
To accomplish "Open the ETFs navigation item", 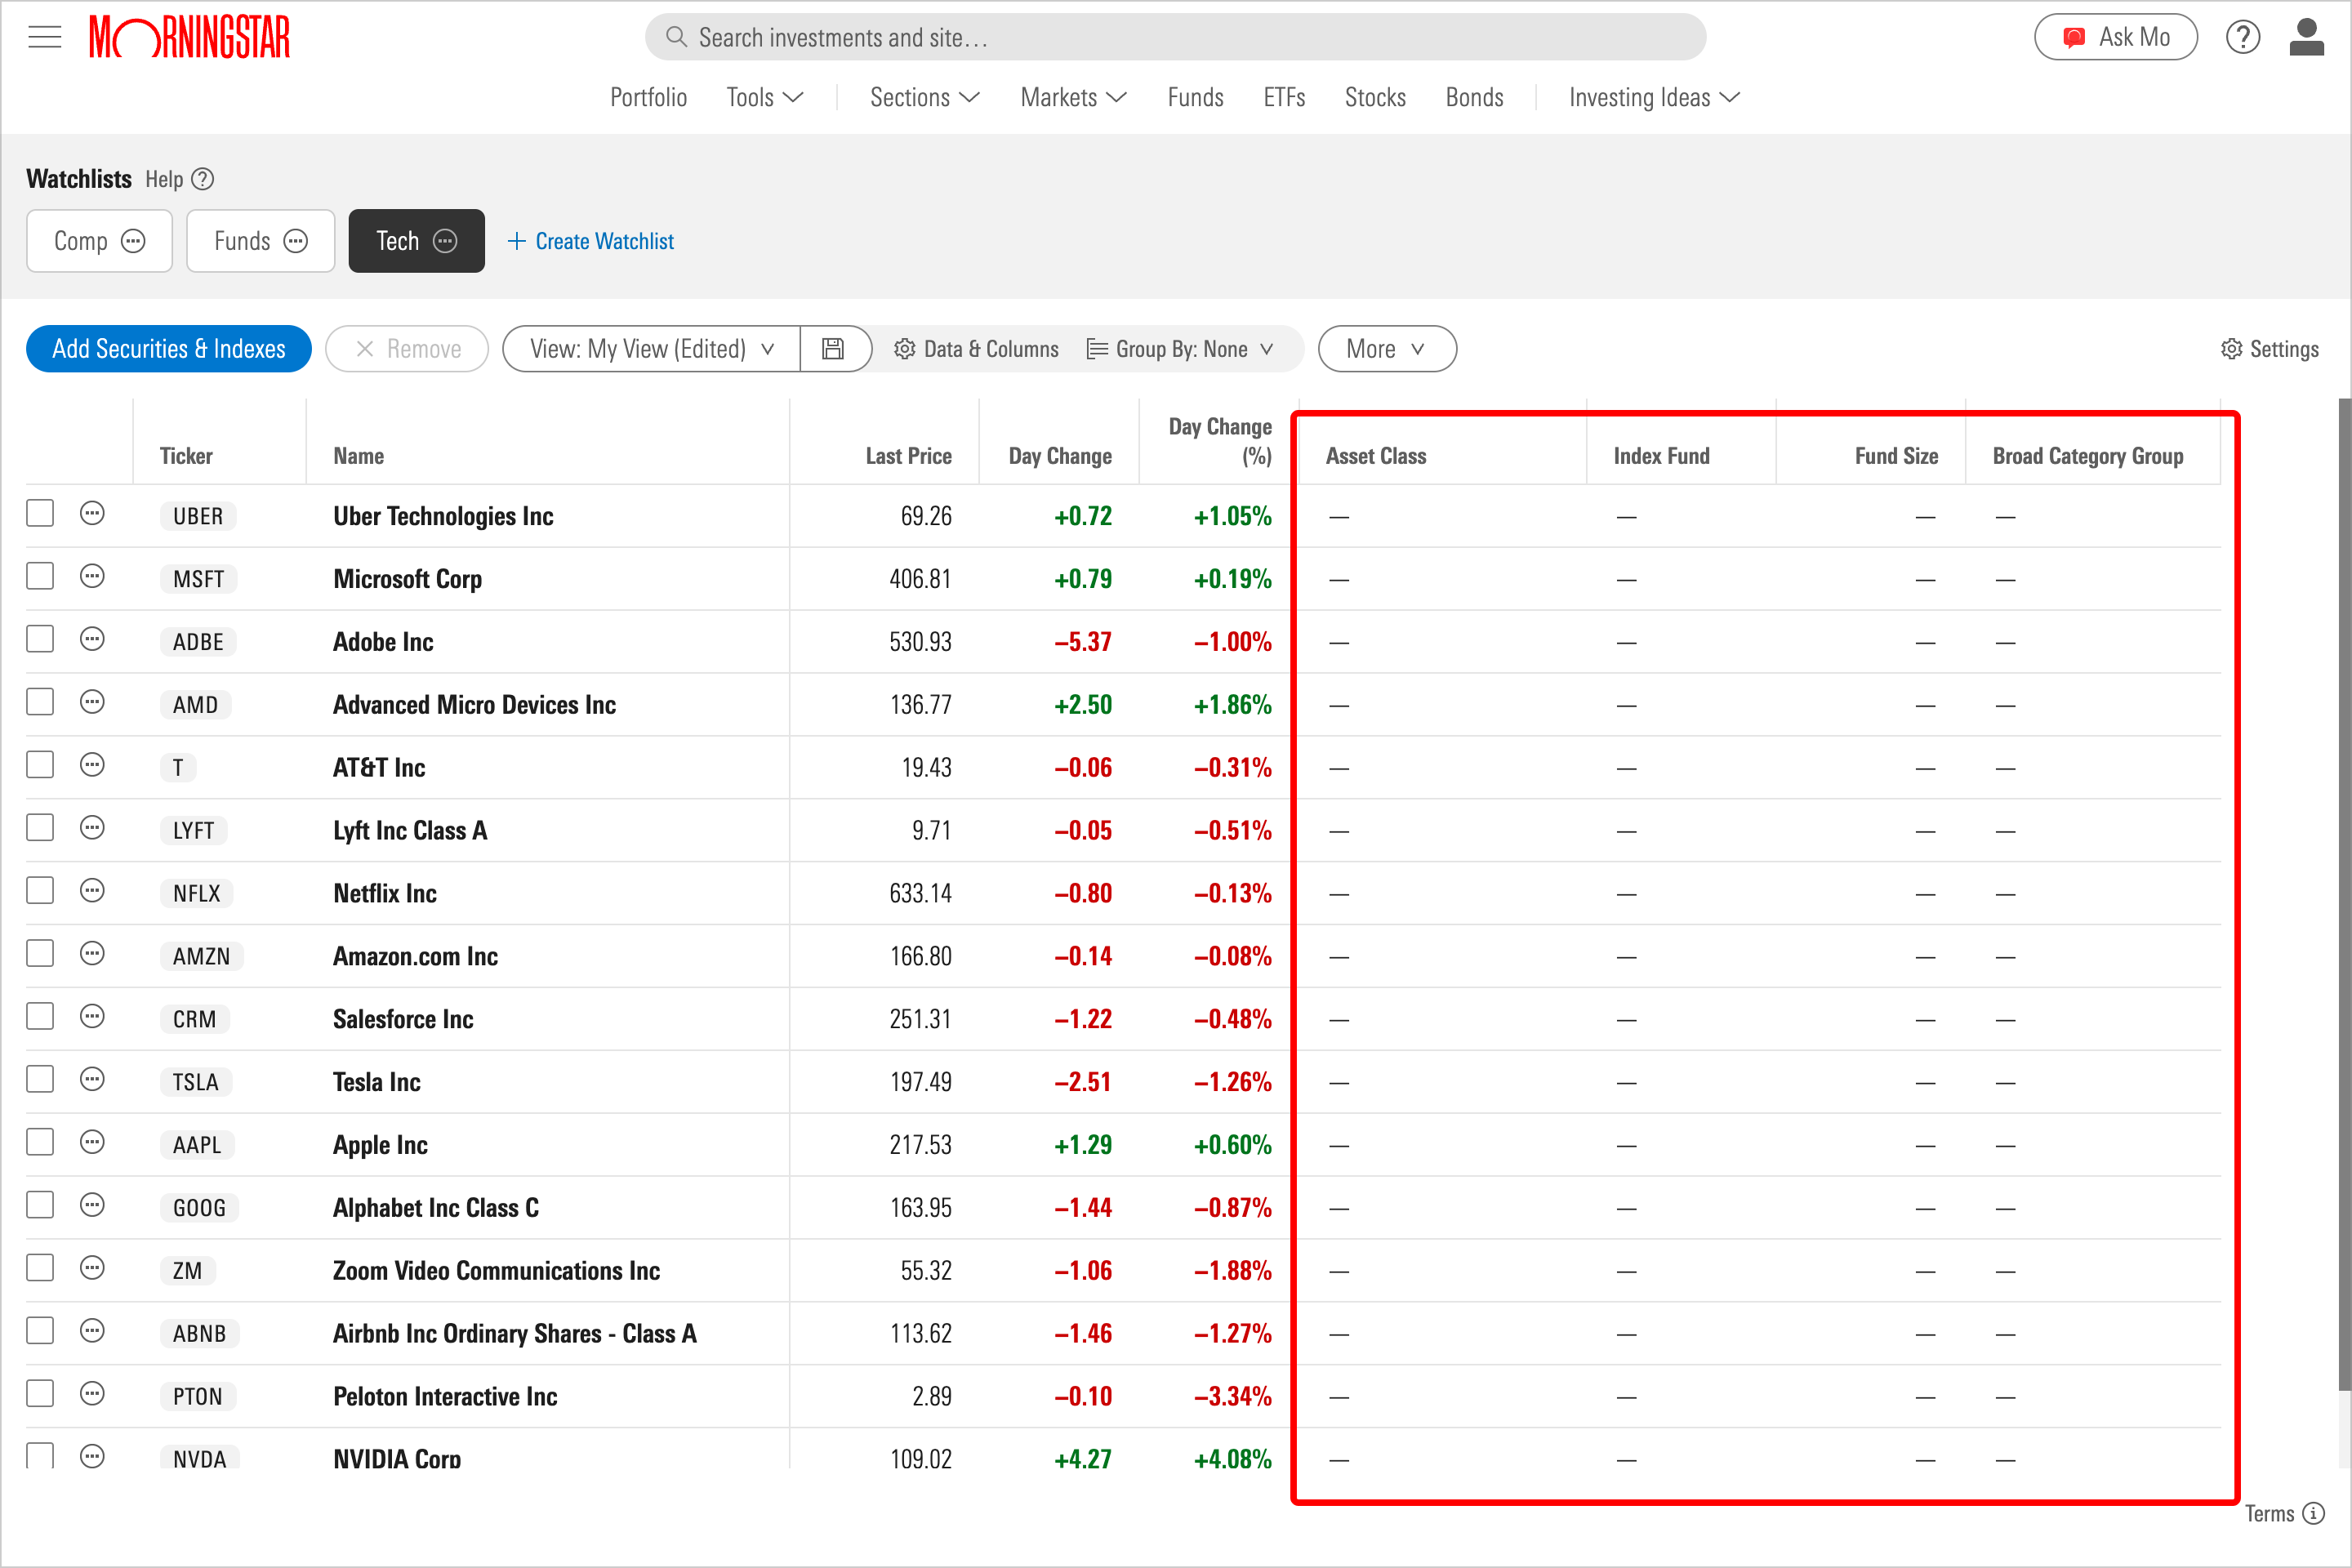I will [1285, 97].
